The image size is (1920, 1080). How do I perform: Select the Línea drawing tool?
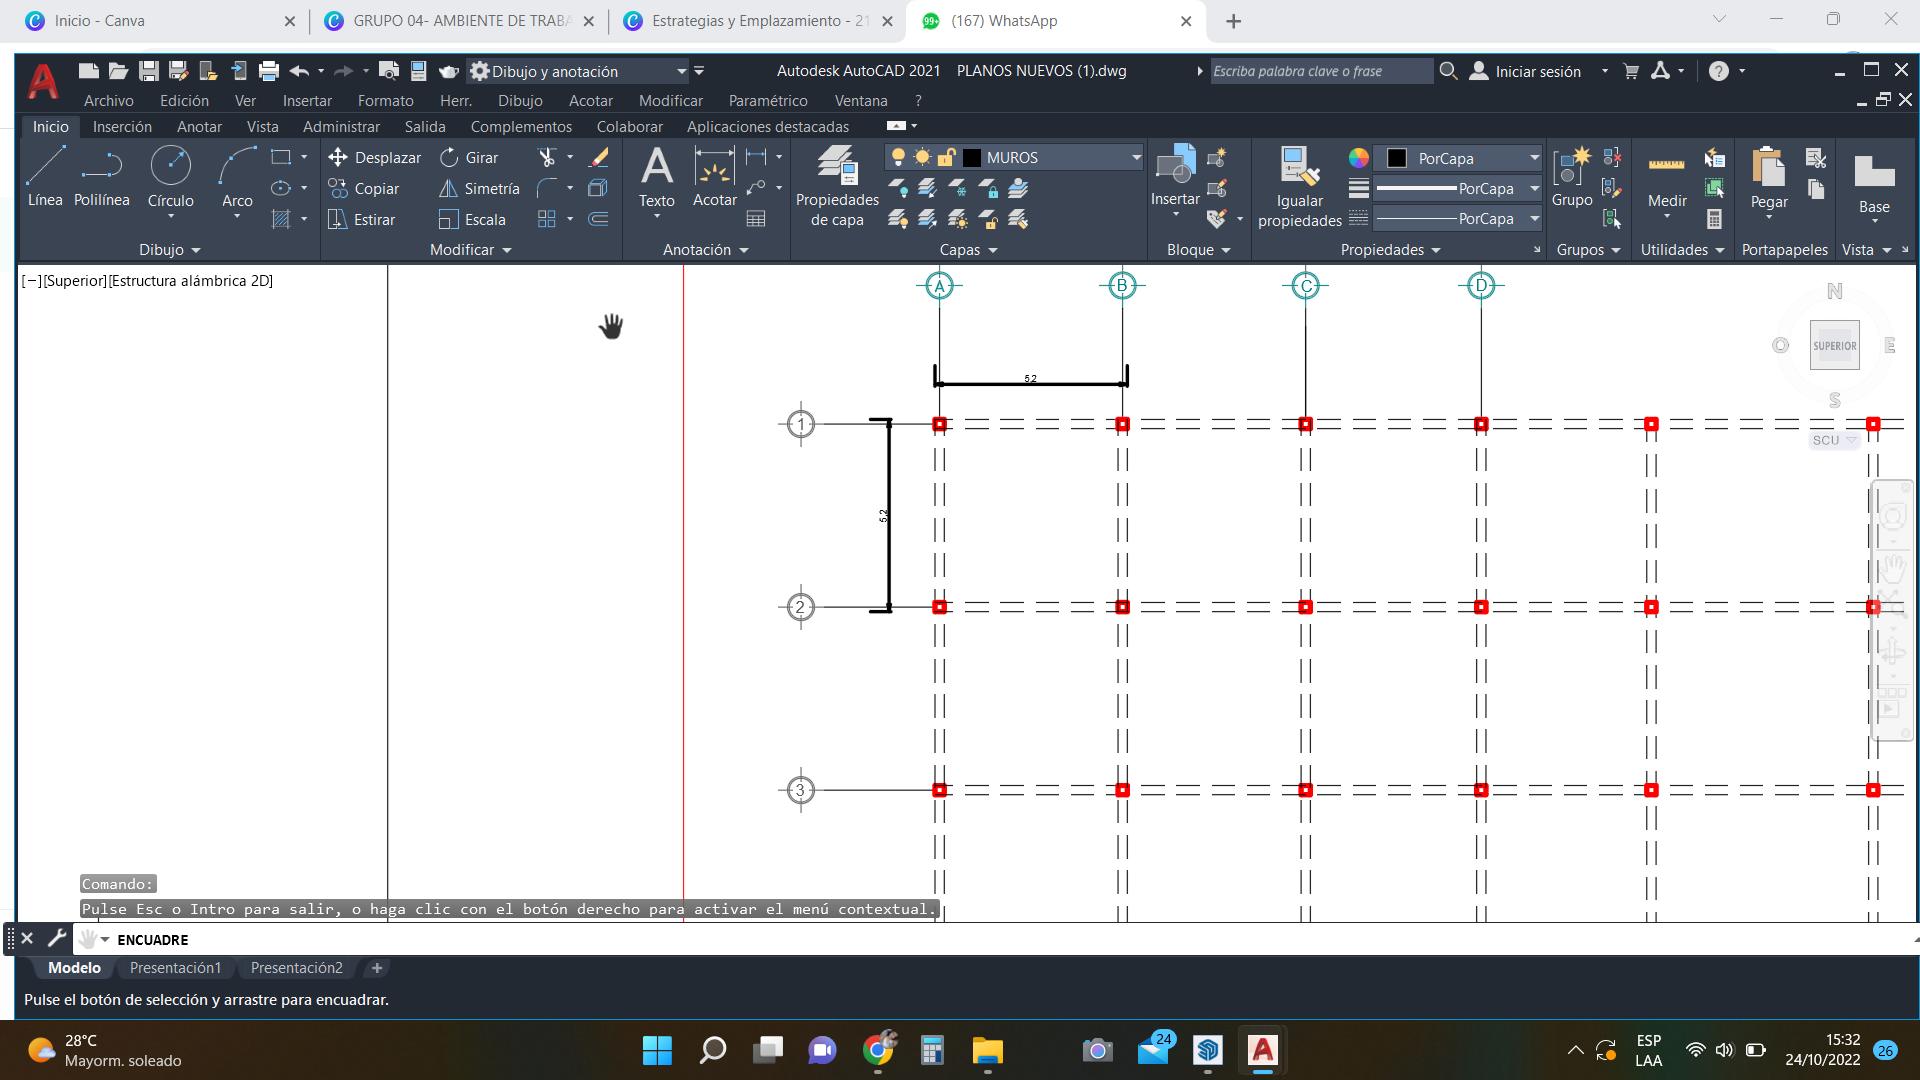click(x=45, y=176)
